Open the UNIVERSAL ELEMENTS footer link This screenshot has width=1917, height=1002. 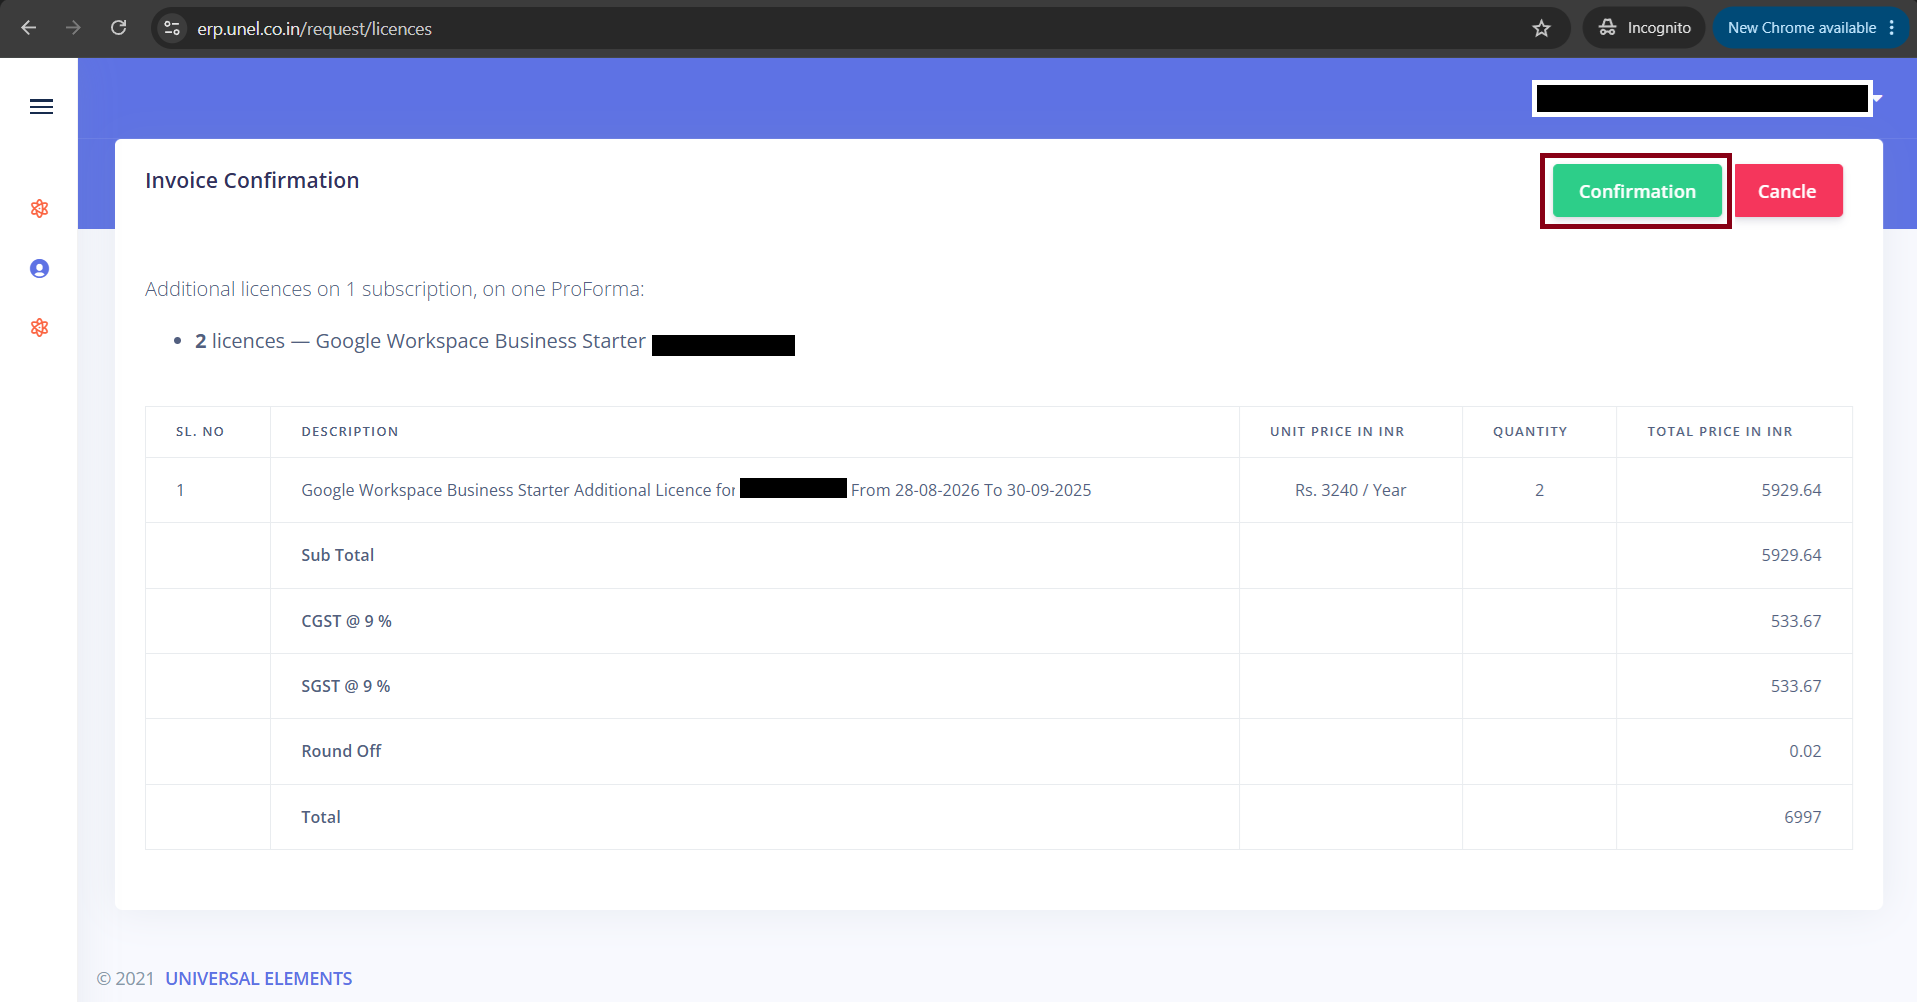pos(259,978)
